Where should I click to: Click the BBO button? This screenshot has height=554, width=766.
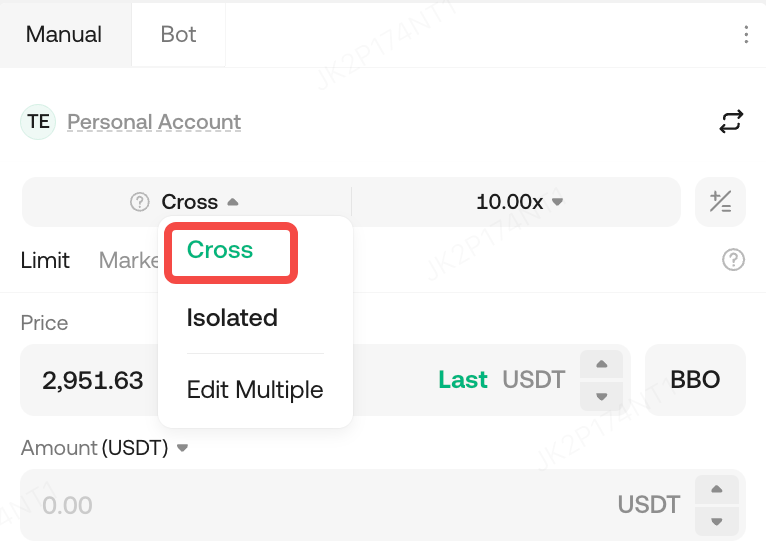(x=695, y=380)
